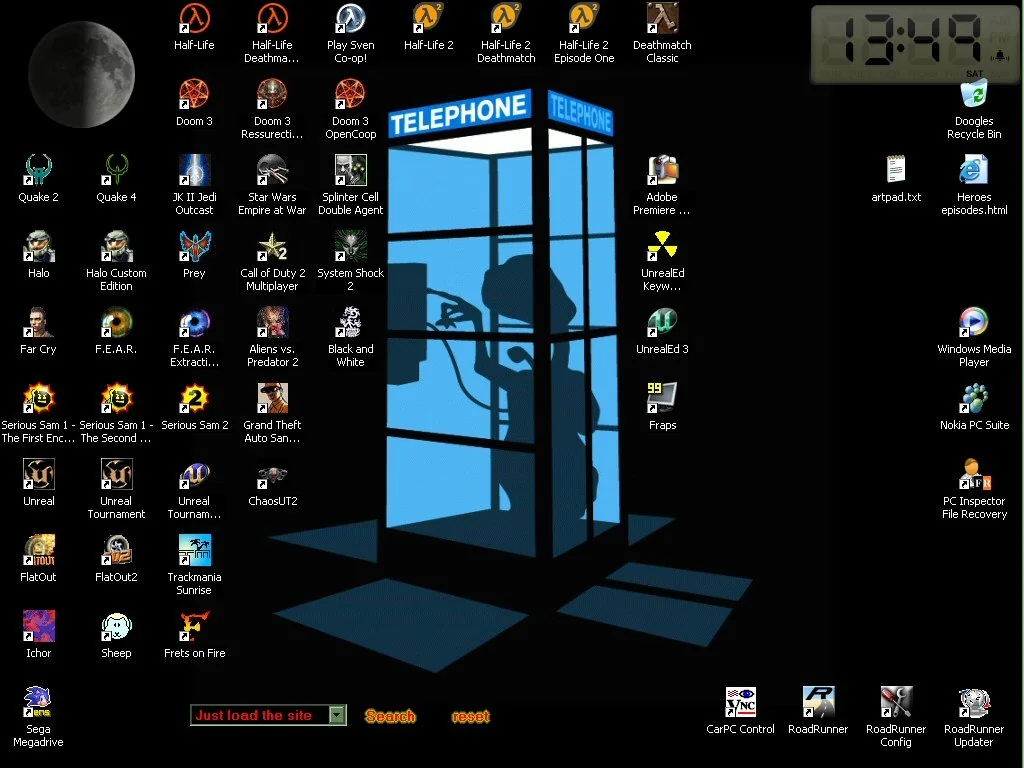The height and width of the screenshot is (768, 1024).
Task: Launch PC Inspector File Recovery
Action: point(974,475)
